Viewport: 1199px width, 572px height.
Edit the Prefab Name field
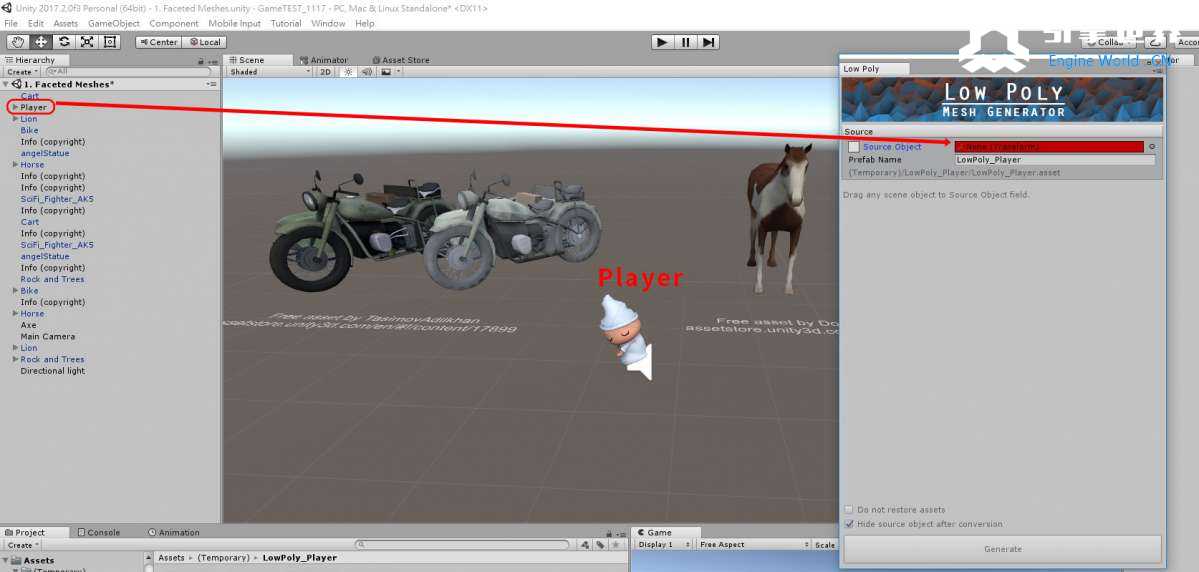click(x=1055, y=160)
